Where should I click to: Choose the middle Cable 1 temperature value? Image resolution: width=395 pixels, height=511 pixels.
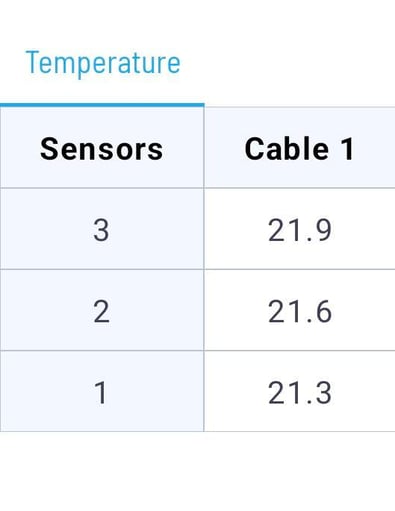(299, 310)
